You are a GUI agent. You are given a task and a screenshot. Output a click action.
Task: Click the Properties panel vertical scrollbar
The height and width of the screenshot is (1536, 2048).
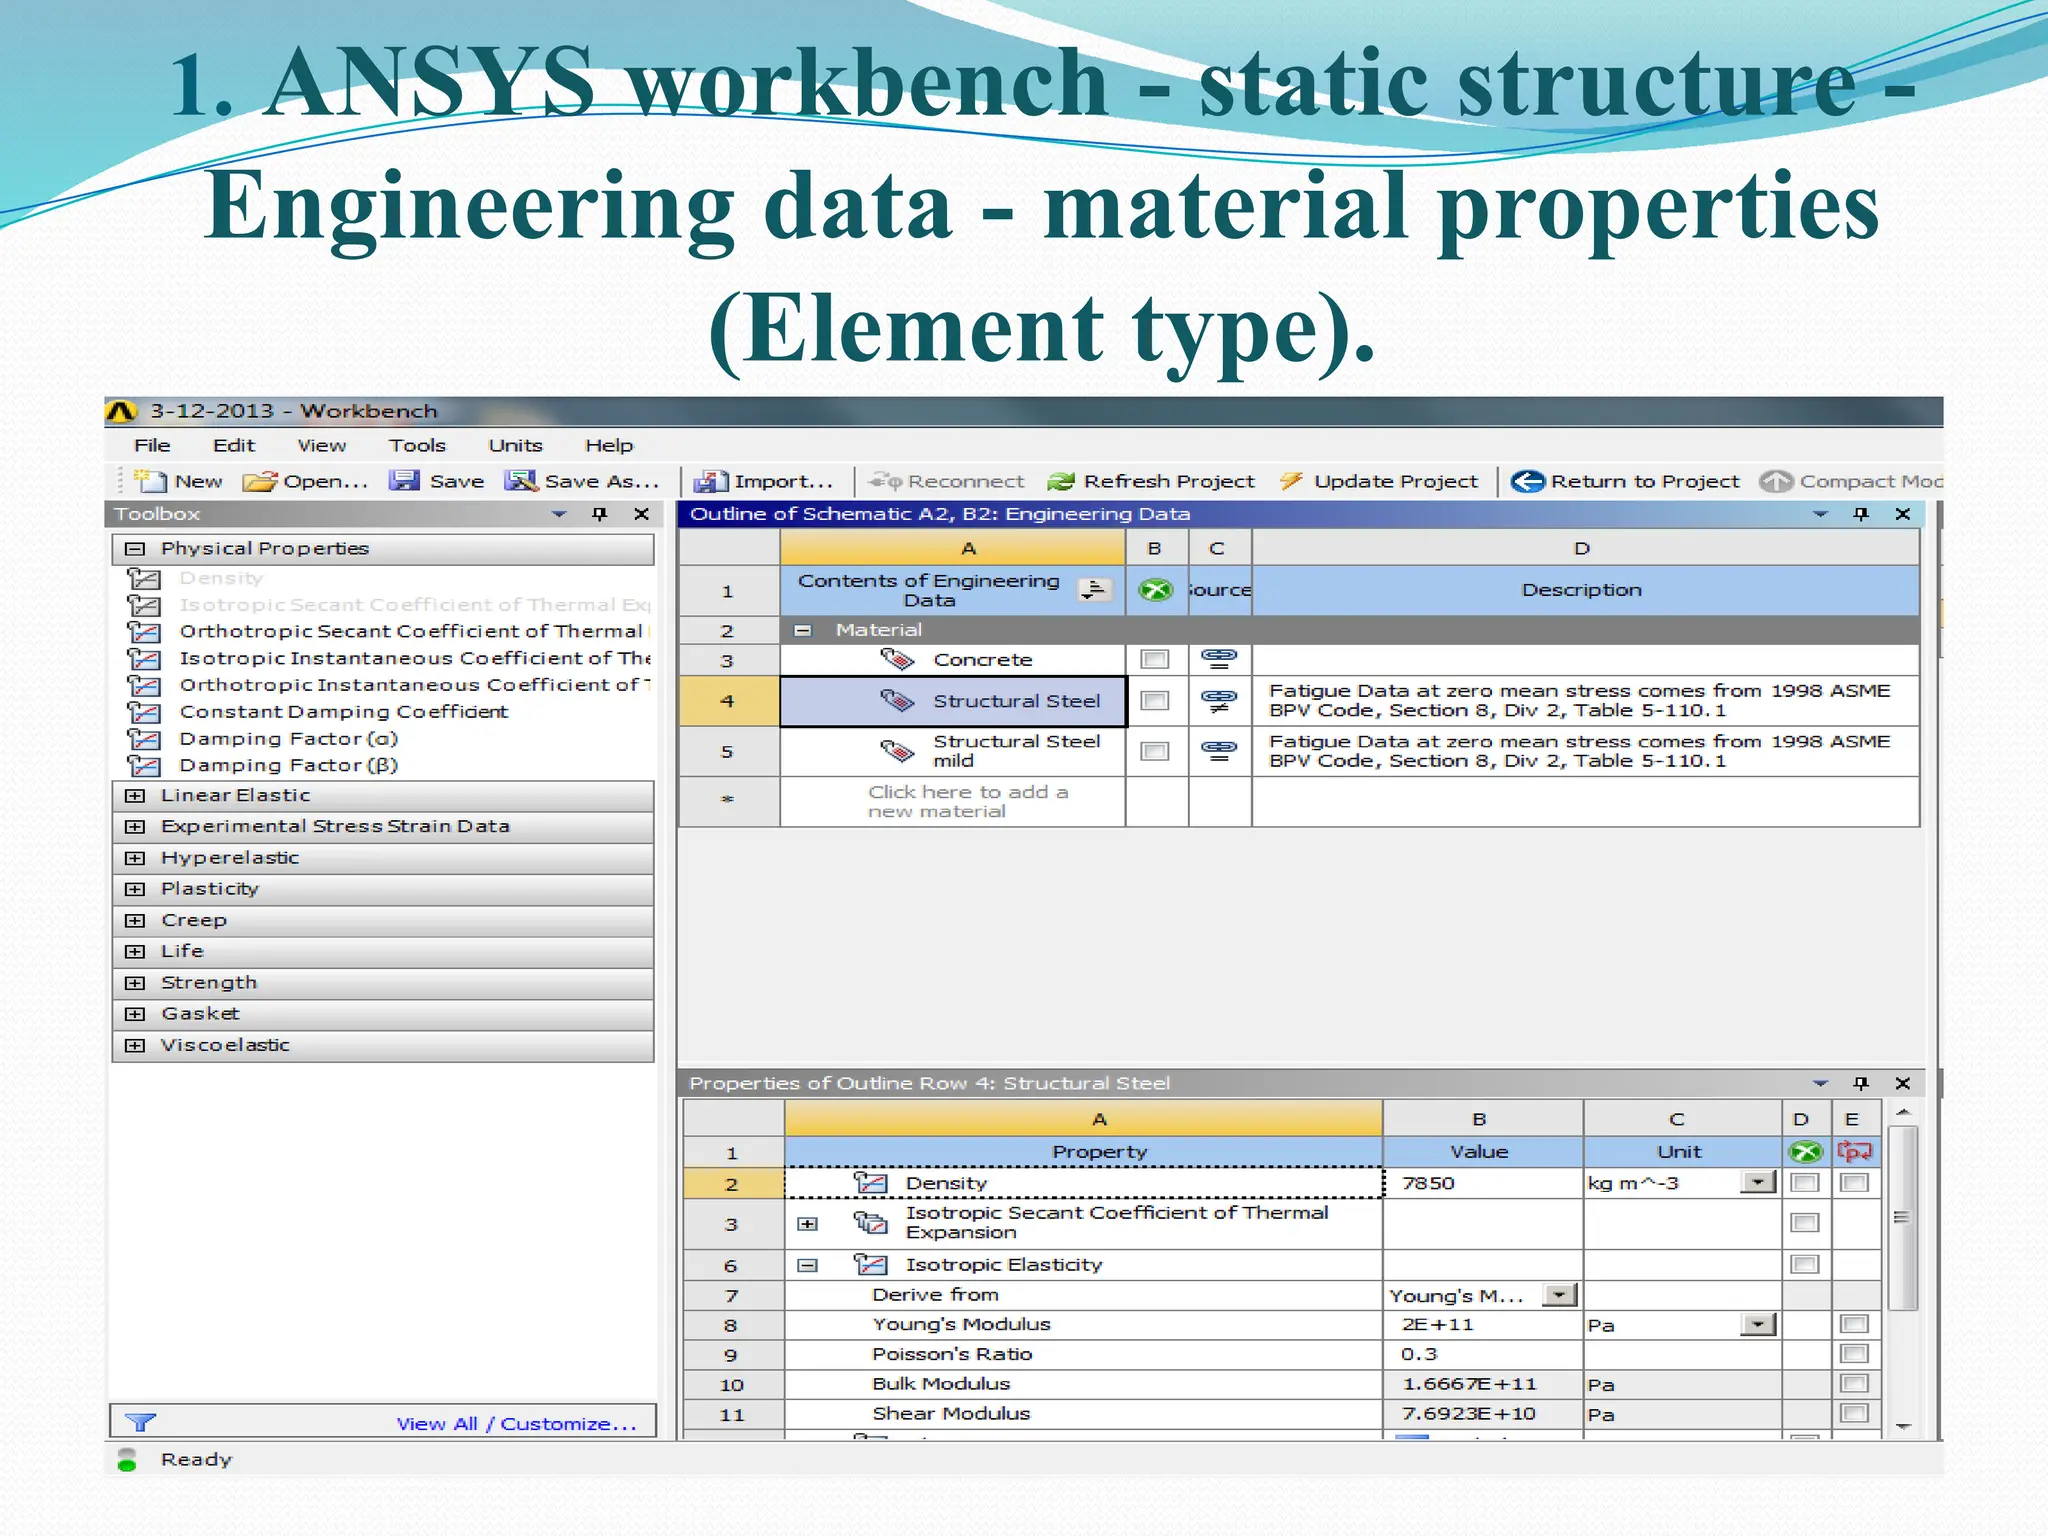point(1902,1218)
